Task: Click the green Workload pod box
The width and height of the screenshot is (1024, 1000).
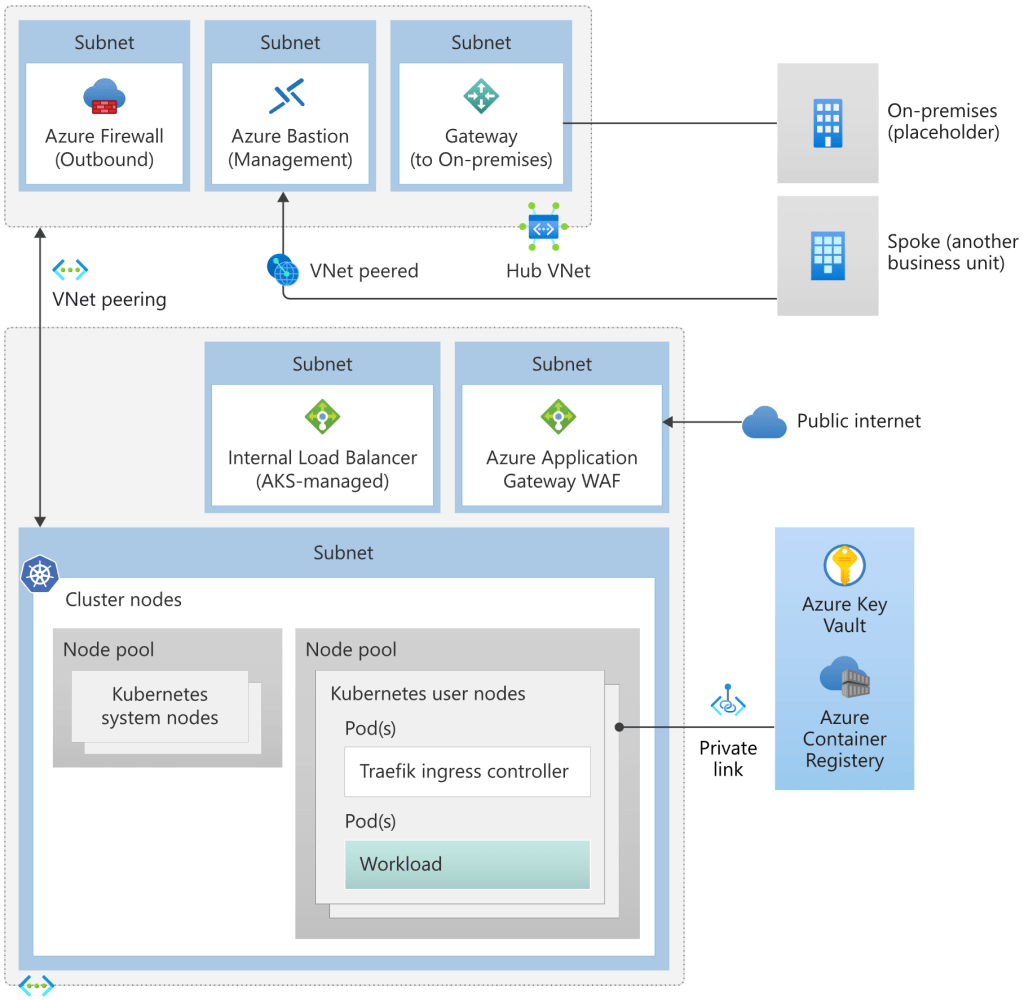Action: click(x=467, y=865)
